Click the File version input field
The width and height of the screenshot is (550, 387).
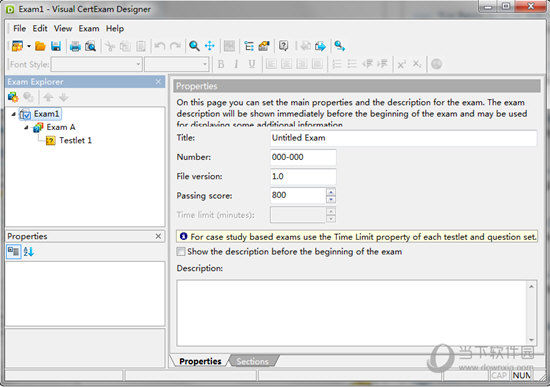coord(303,176)
